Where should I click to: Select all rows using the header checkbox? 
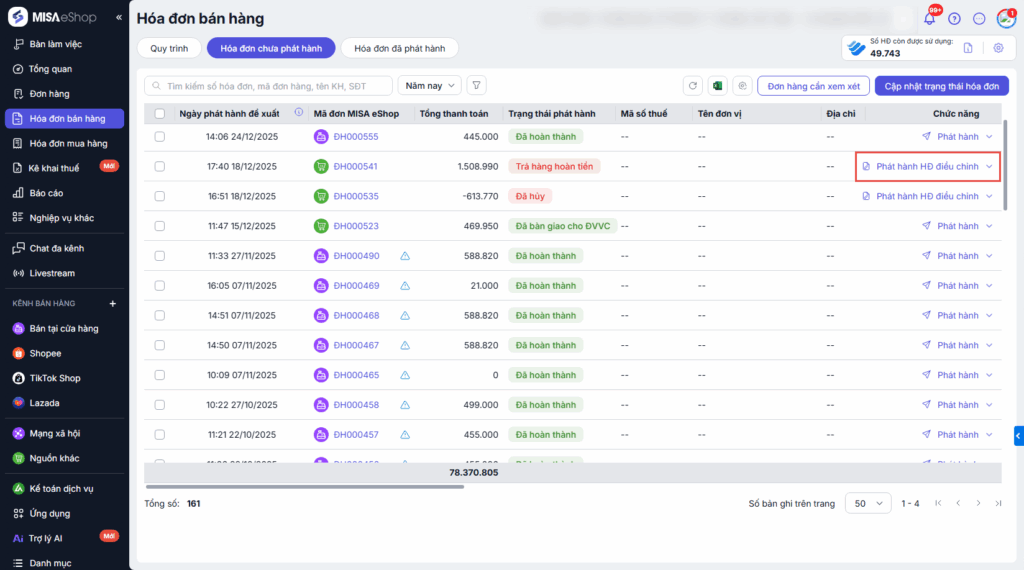(x=160, y=114)
